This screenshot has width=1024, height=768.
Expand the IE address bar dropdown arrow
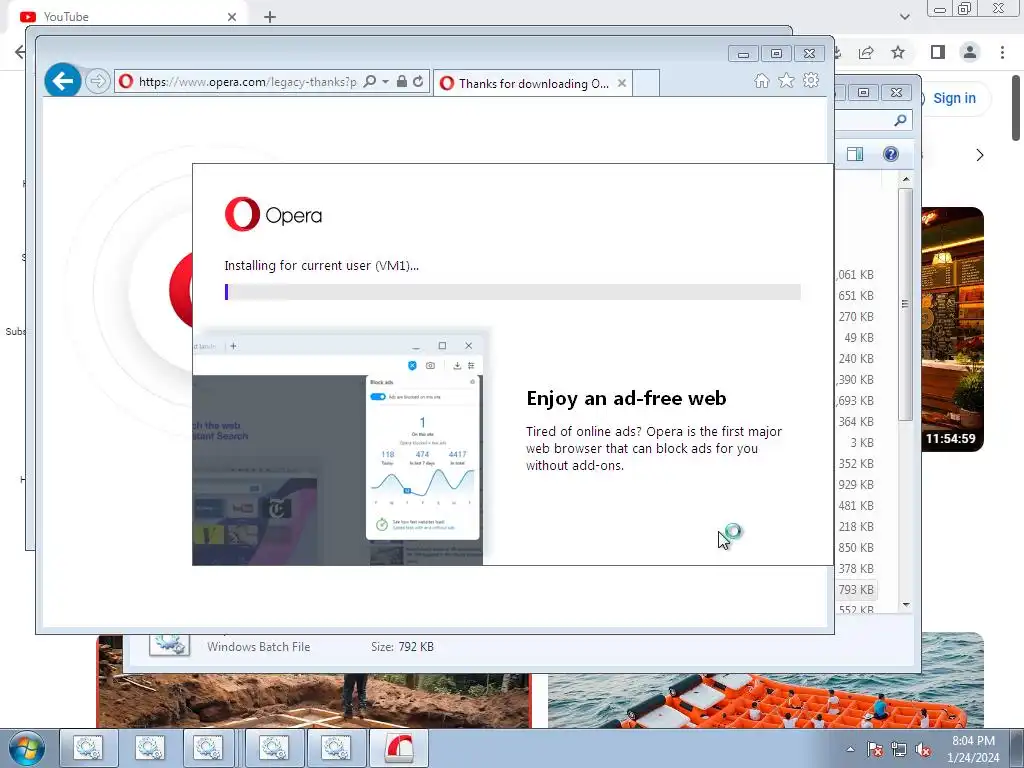click(385, 81)
